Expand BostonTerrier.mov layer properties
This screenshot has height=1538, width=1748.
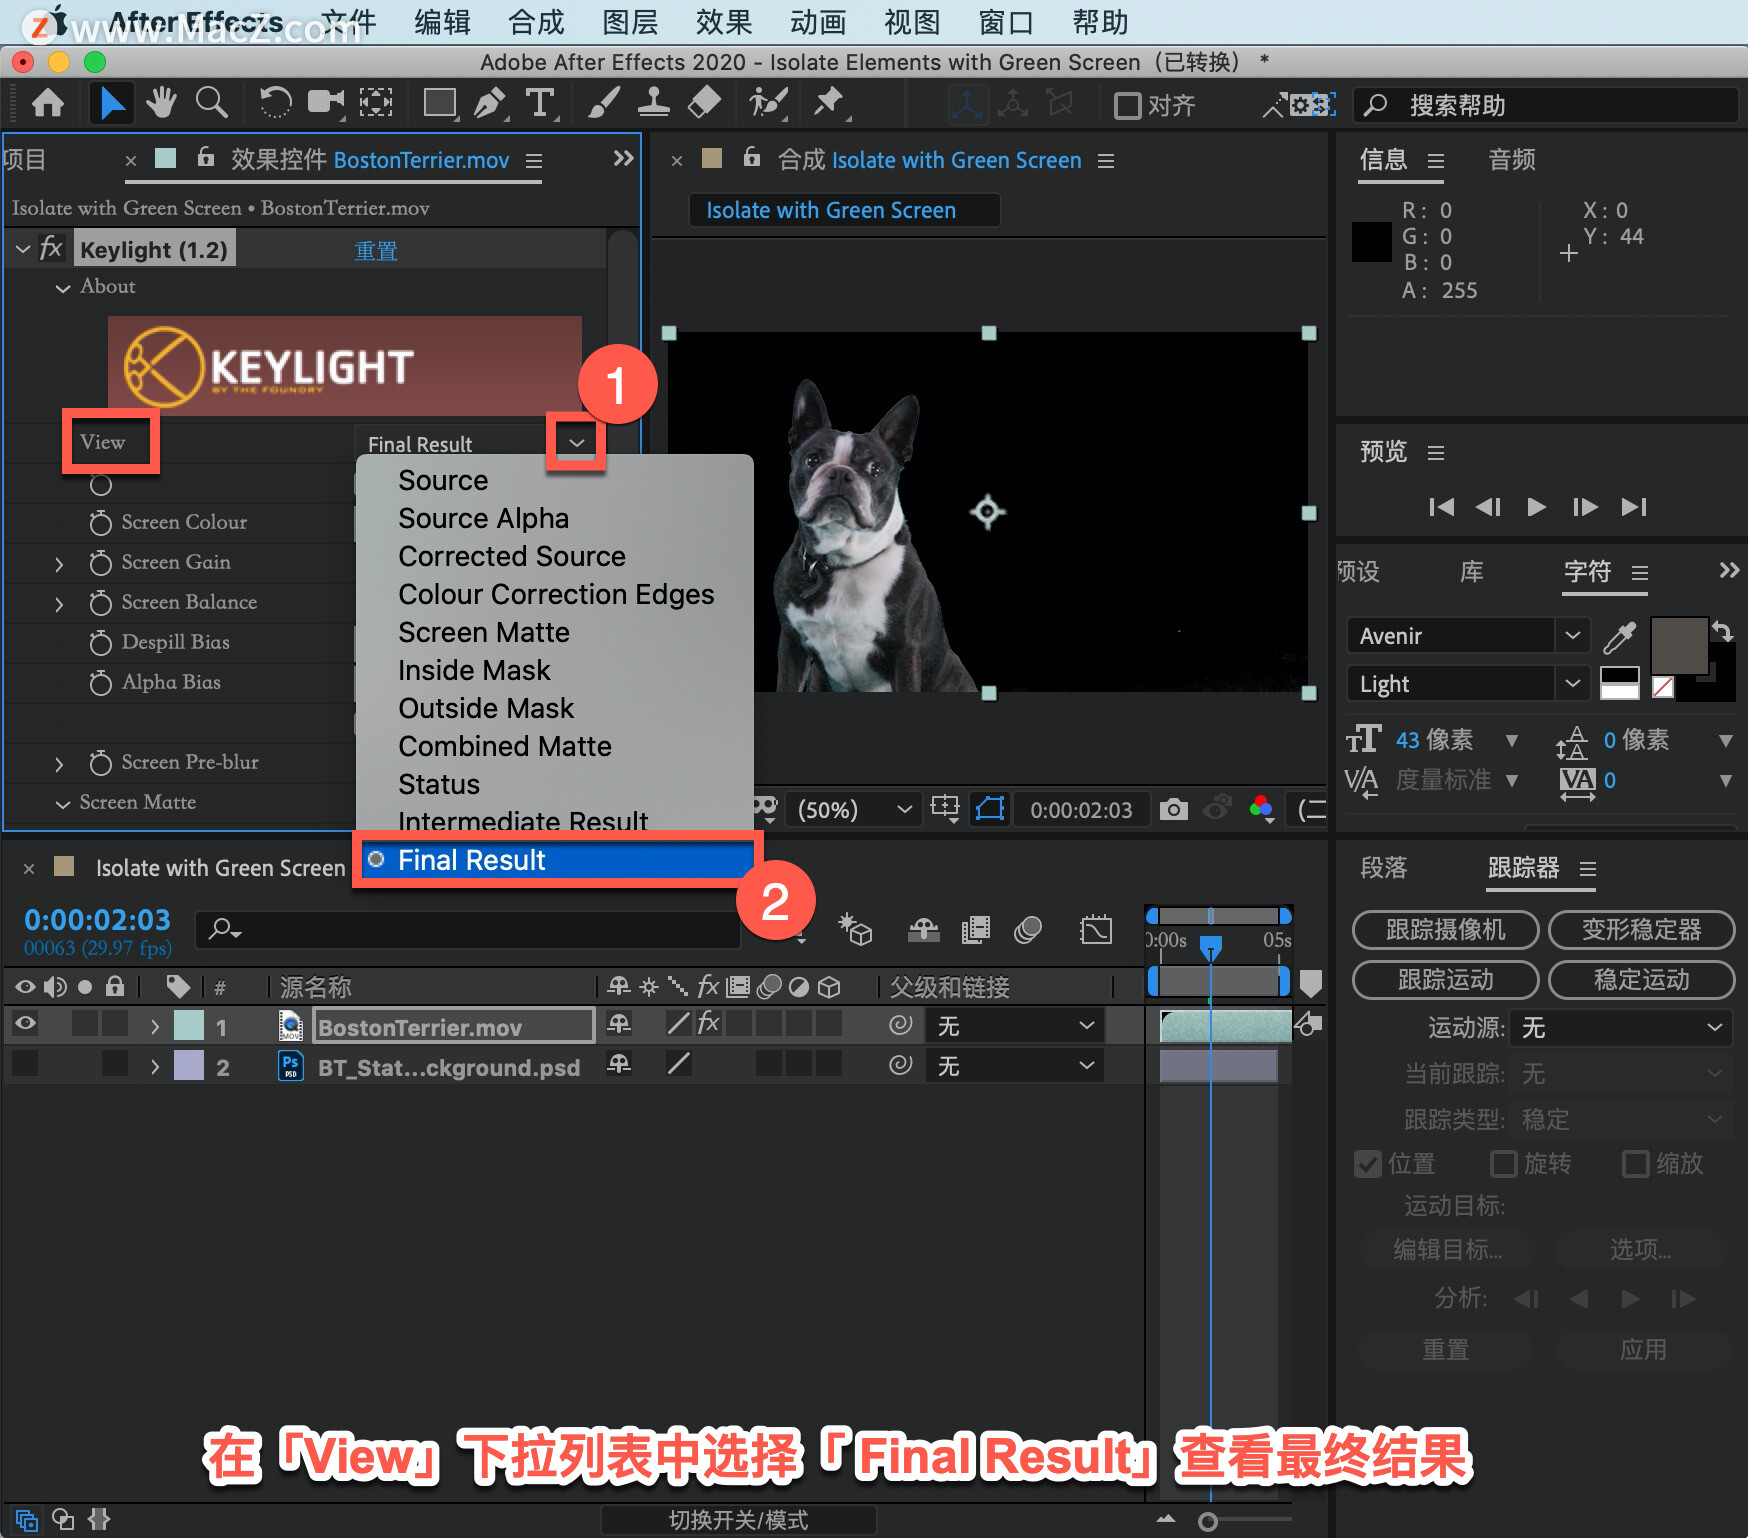[154, 1026]
